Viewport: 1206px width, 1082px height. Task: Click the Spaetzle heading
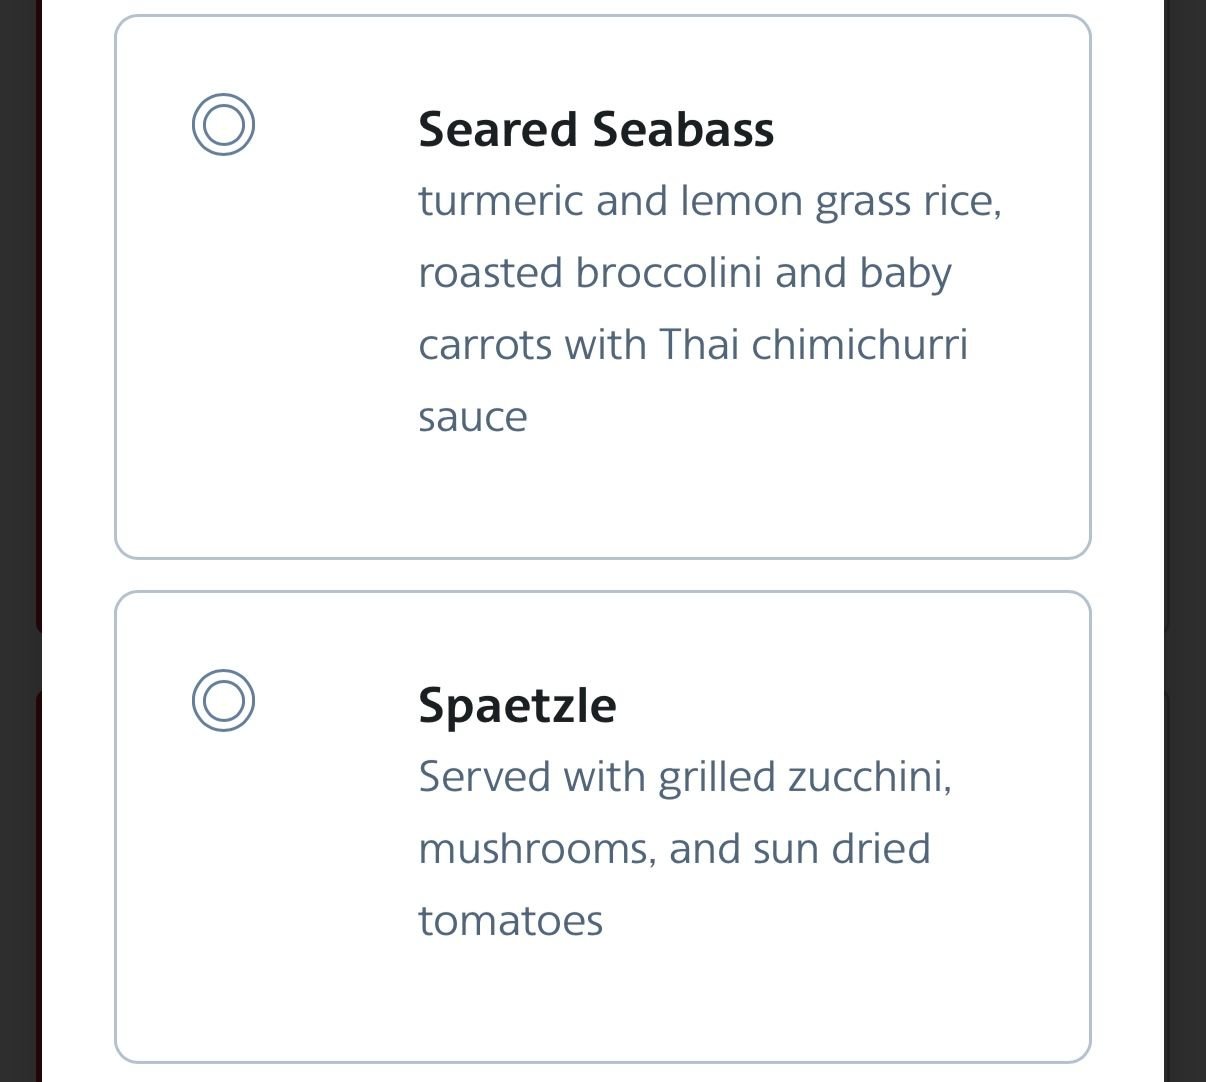(517, 705)
